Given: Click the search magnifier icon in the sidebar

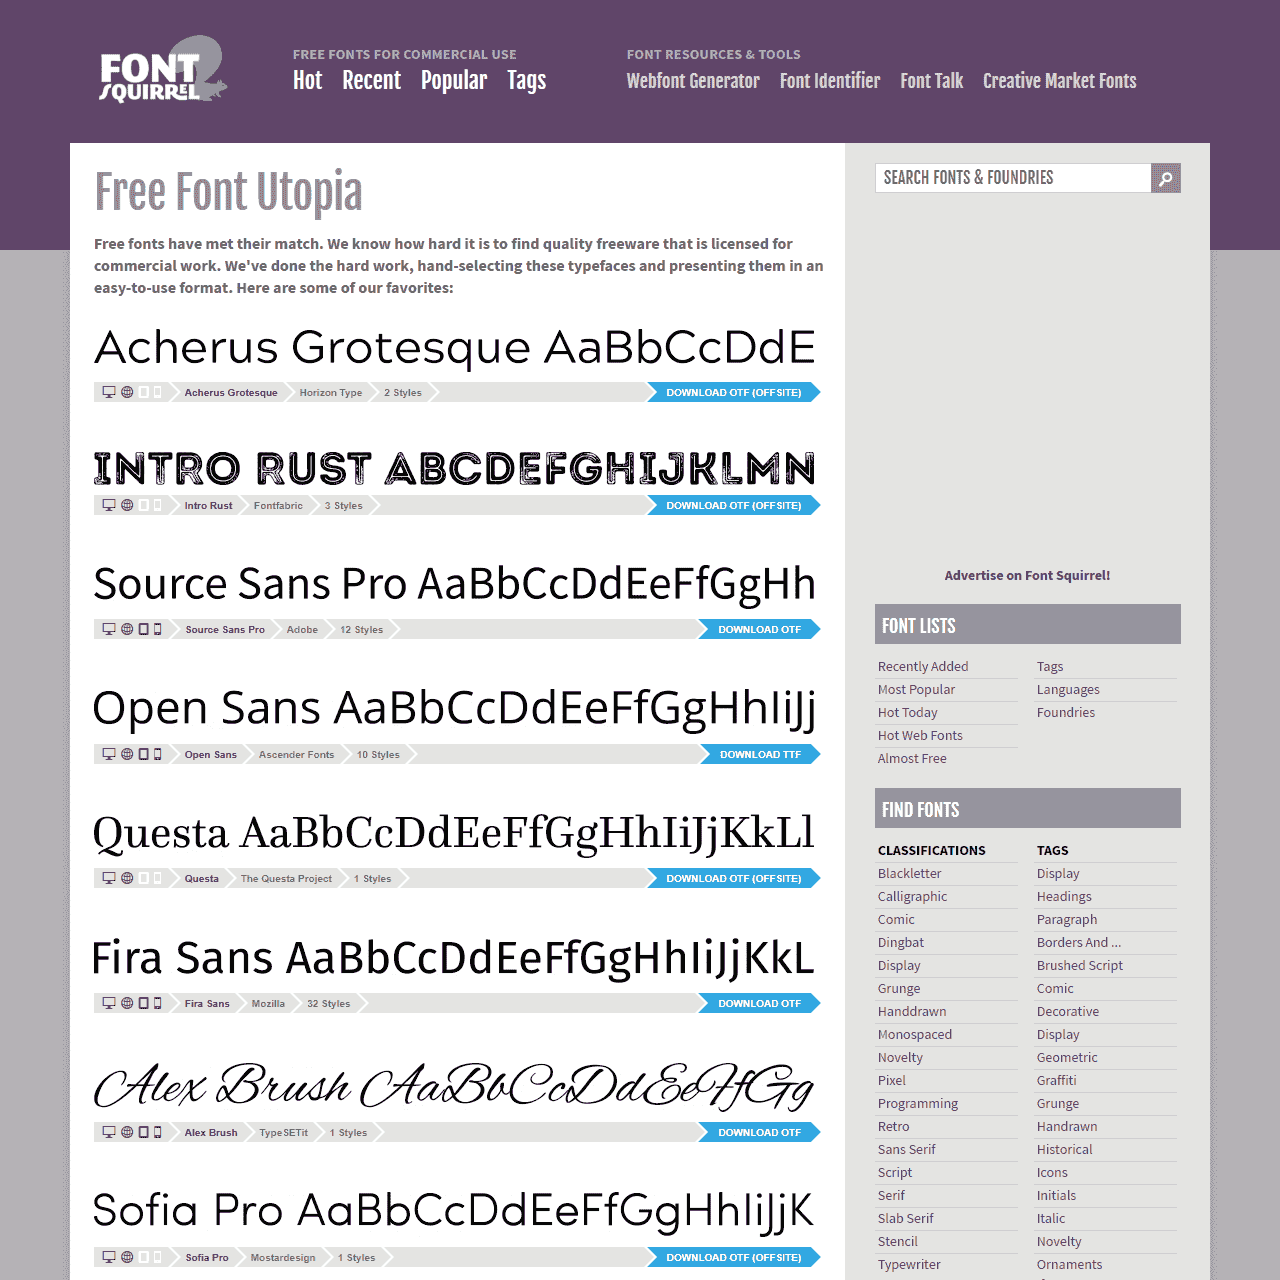Looking at the screenshot, I should pos(1165,178).
